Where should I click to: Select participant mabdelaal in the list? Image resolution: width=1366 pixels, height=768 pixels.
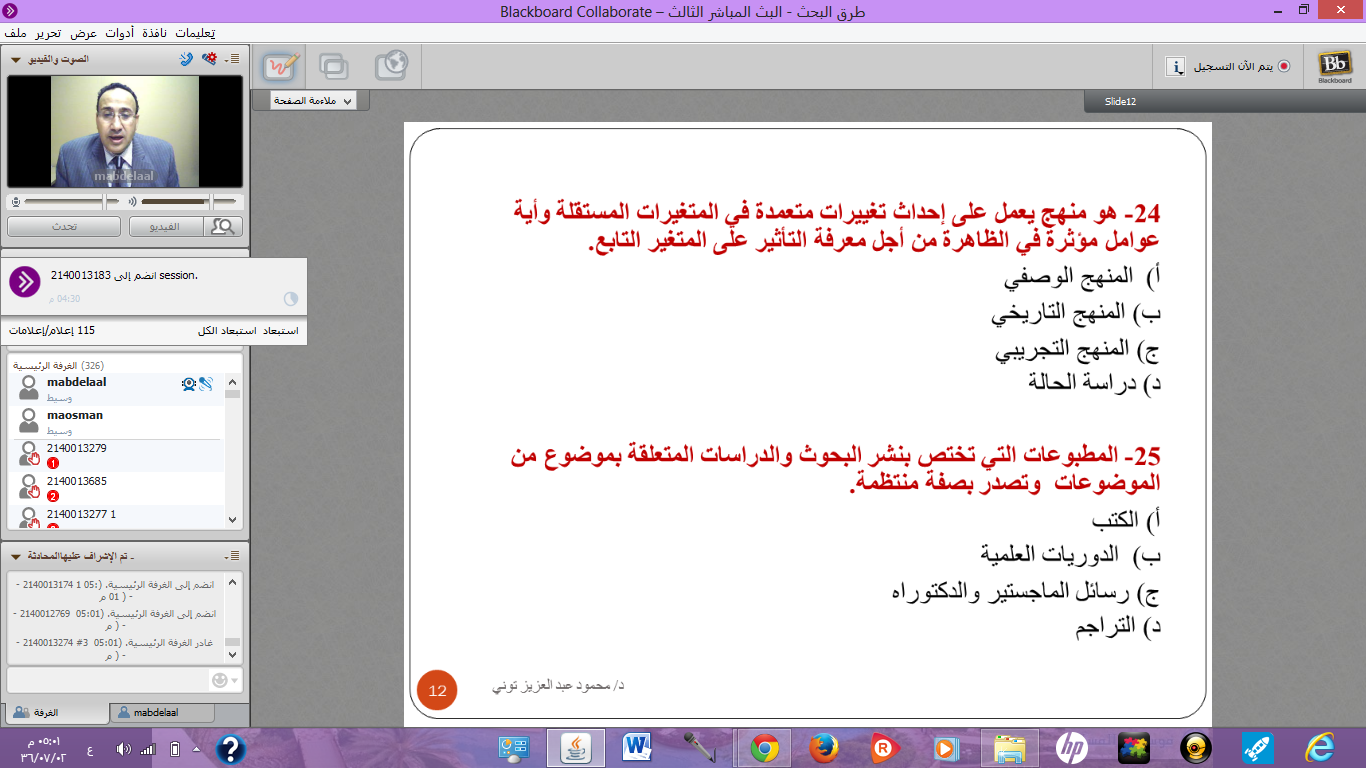coord(116,389)
